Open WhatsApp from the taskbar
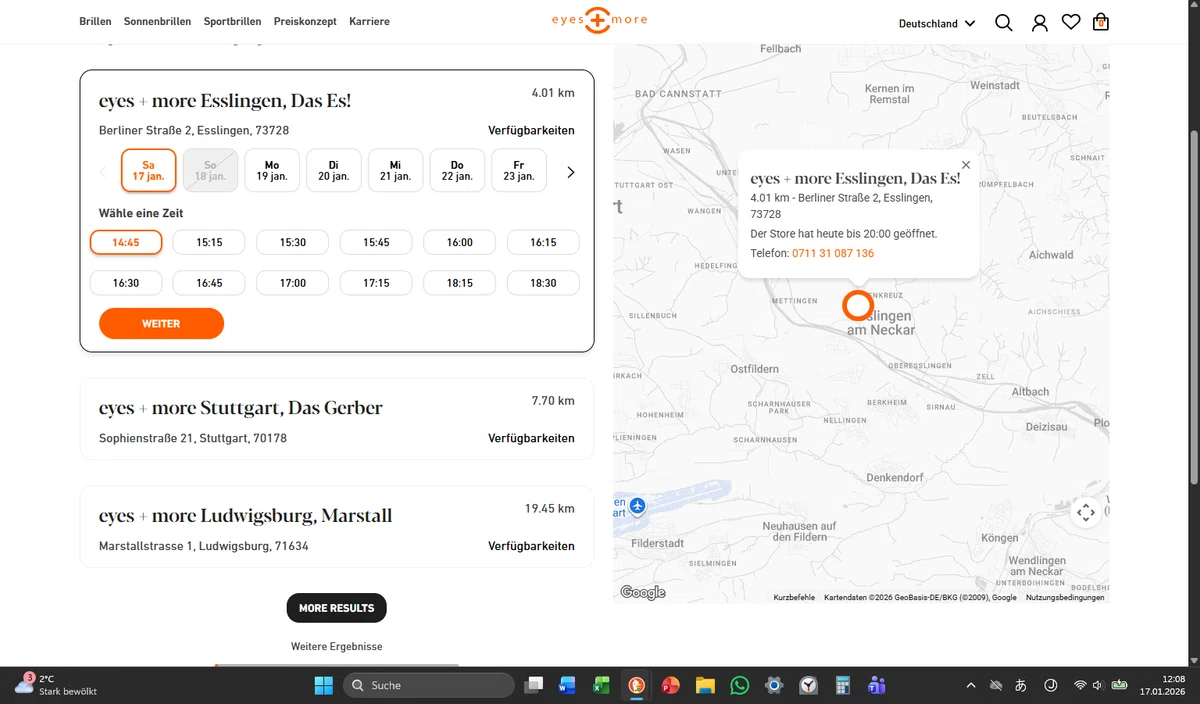This screenshot has height=704, width=1200. (x=739, y=685)
